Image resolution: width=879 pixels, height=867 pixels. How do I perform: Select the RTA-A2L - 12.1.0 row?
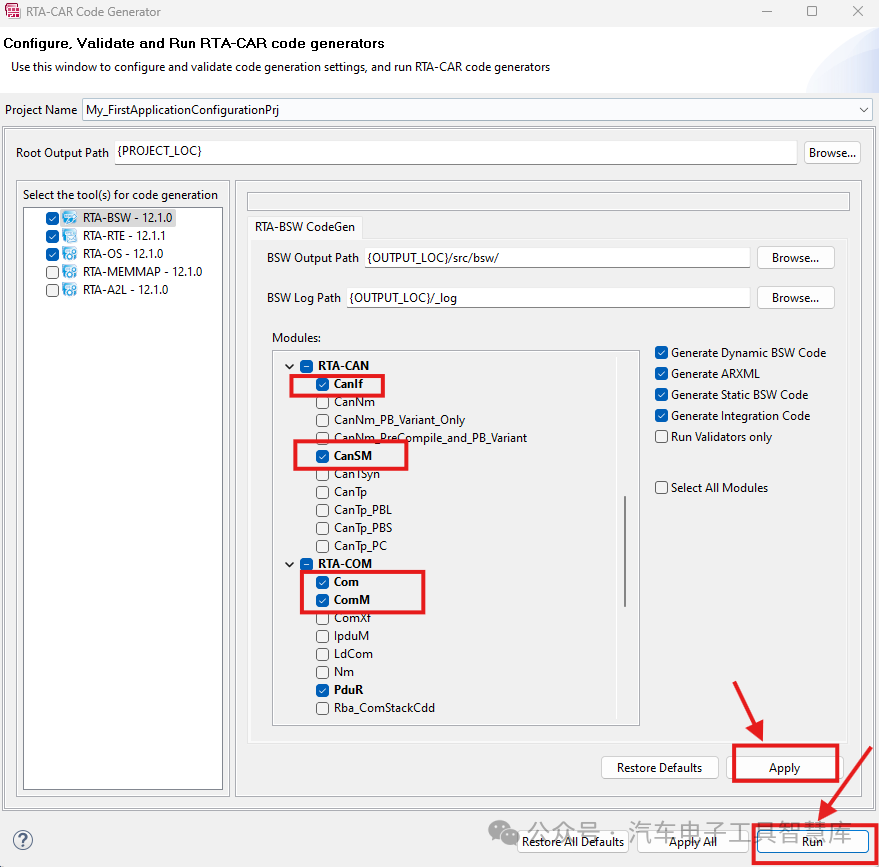pyautogui.click(x=126, y=290)
